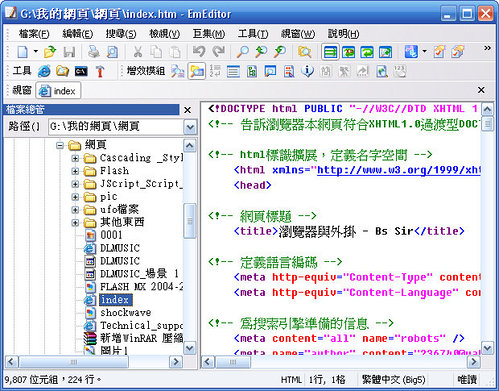
Task: Select the index document tab
Action: point(58,91)
